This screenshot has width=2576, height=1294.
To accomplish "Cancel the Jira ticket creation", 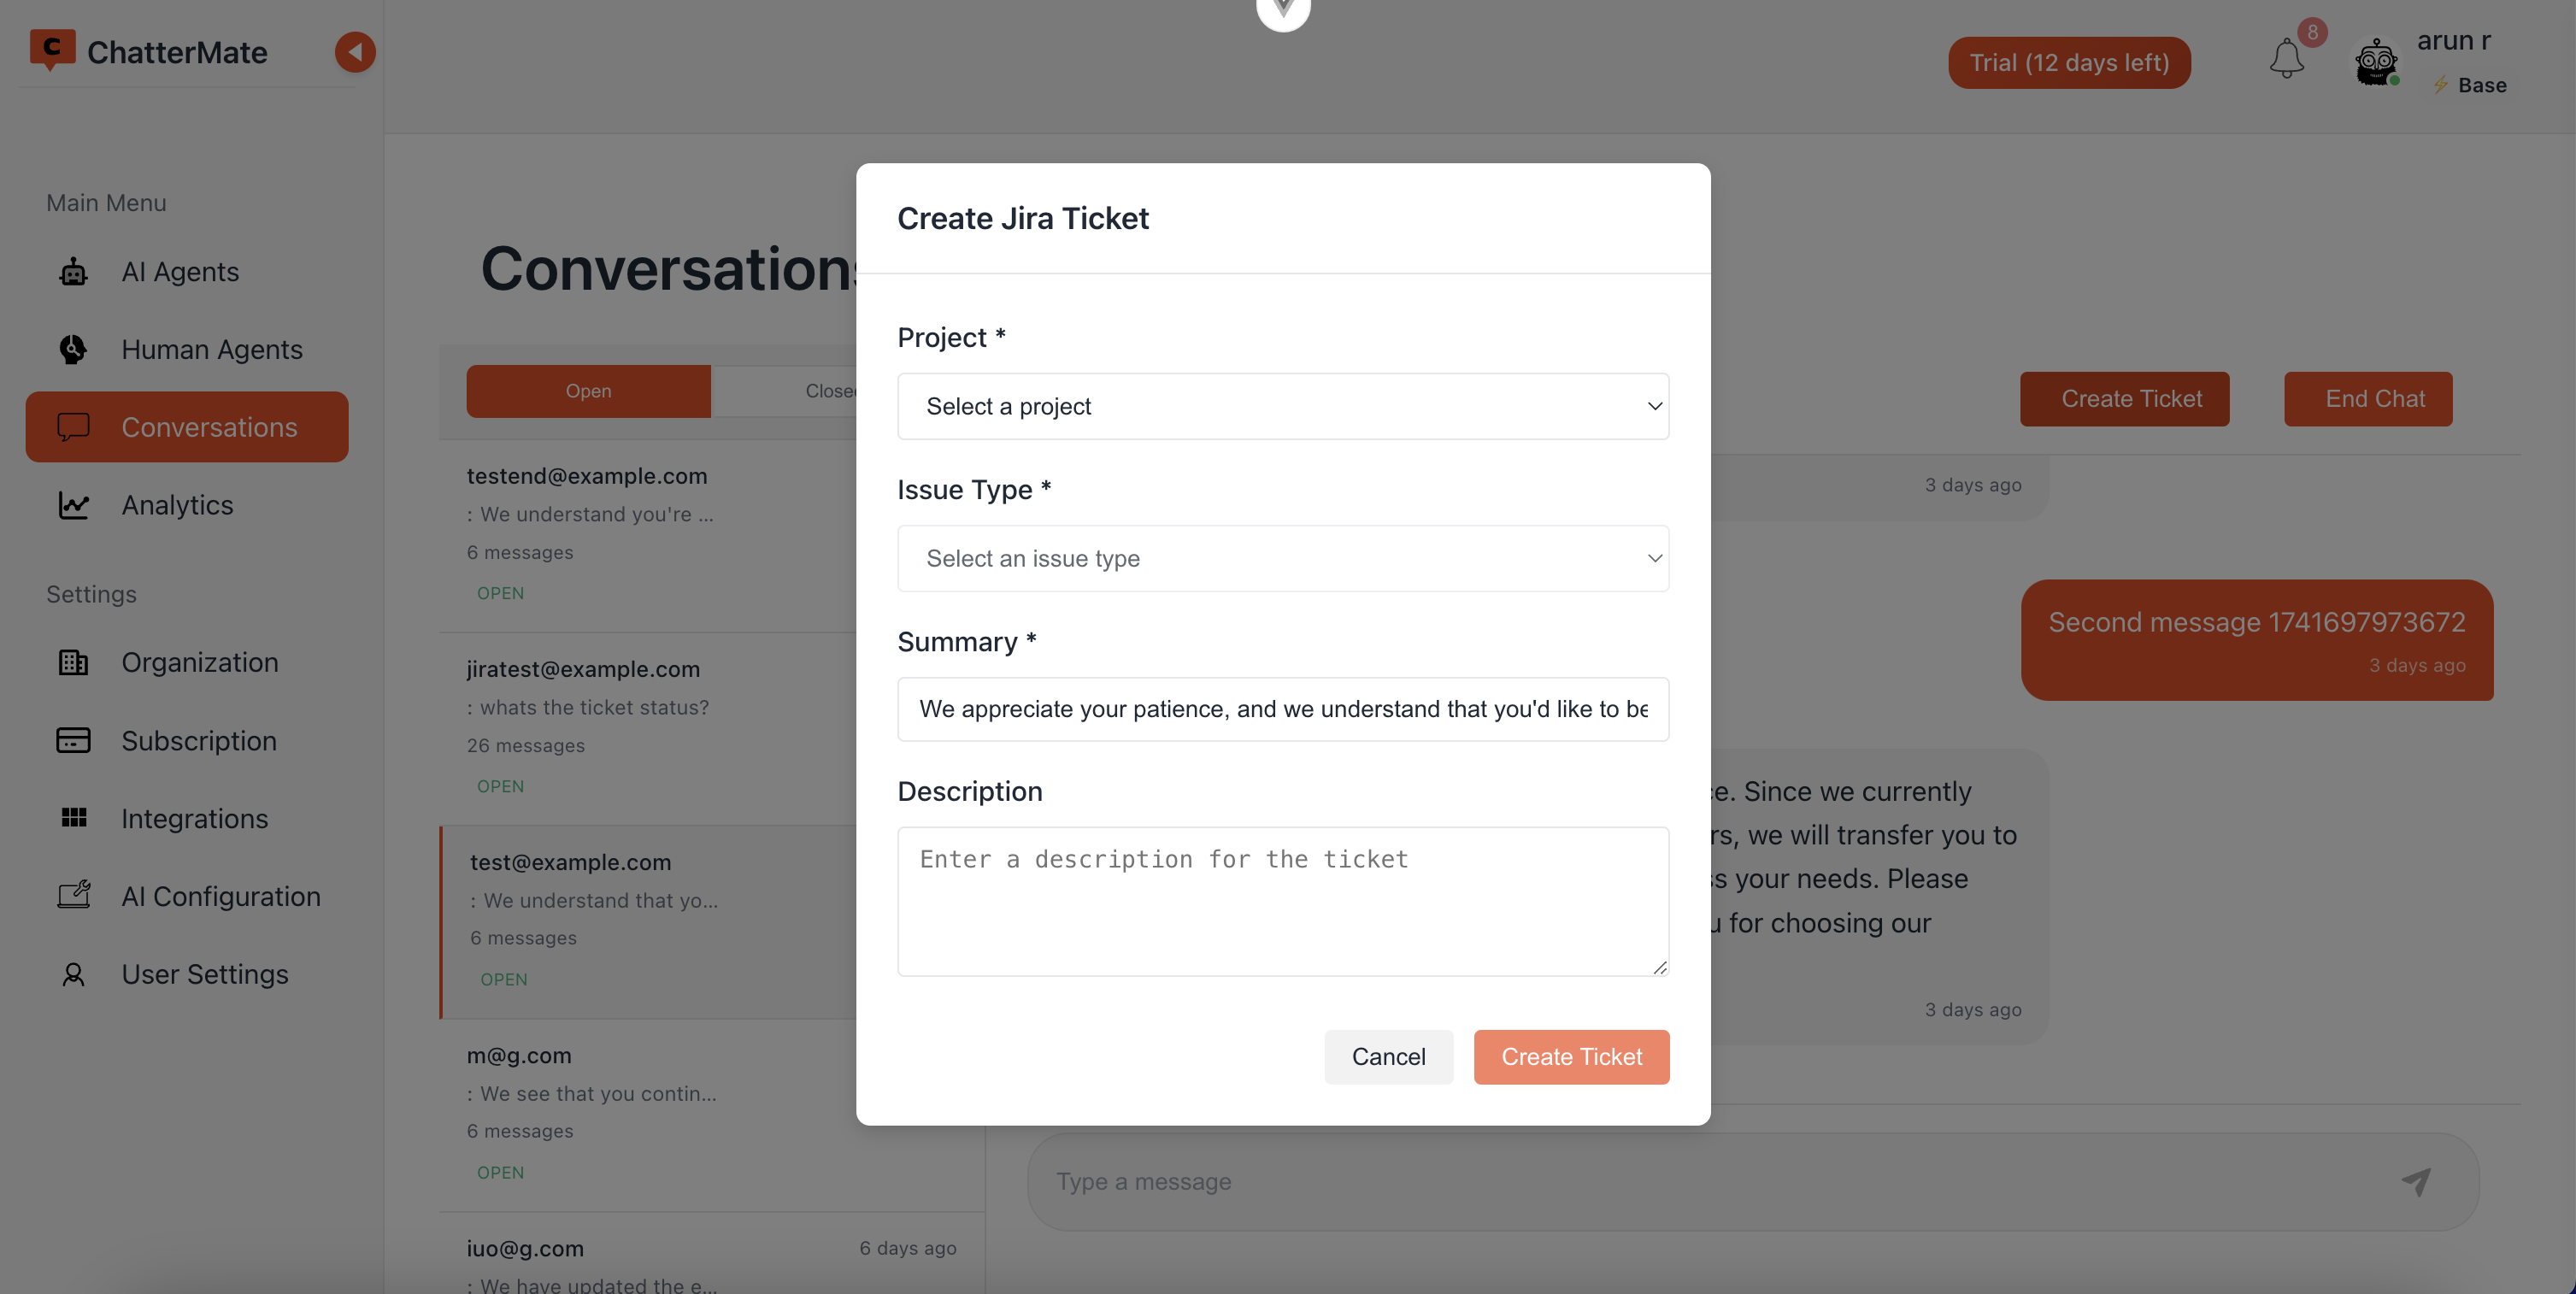I will (x=1389, y=1056).
